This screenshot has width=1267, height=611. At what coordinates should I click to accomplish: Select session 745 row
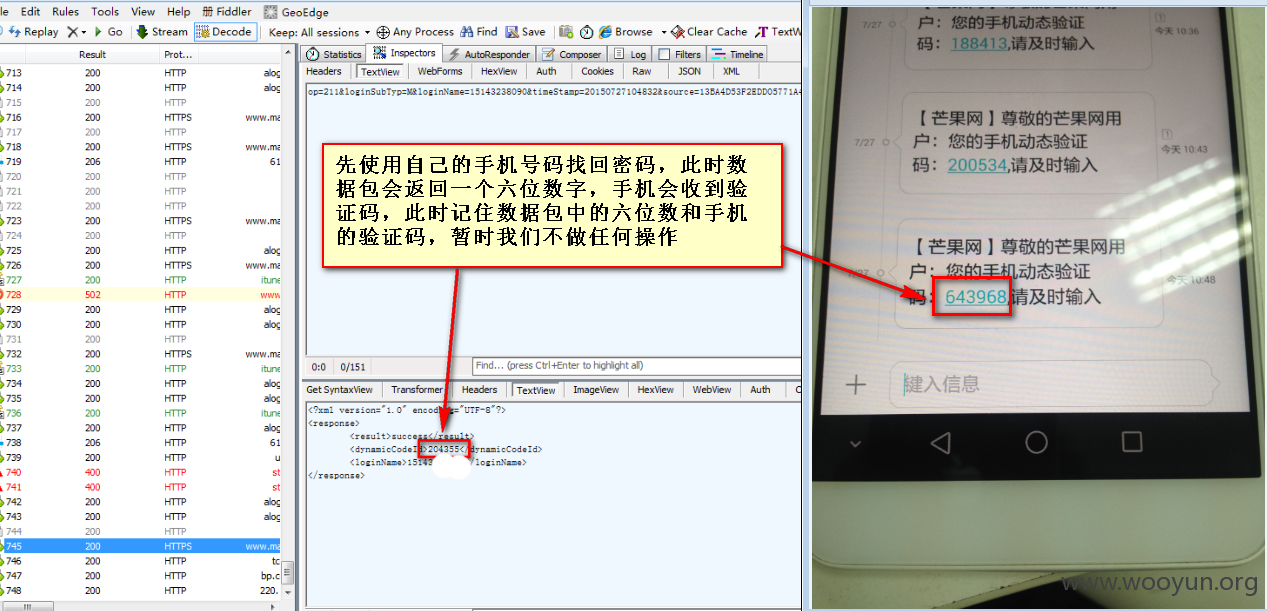(x=142, y=546)
